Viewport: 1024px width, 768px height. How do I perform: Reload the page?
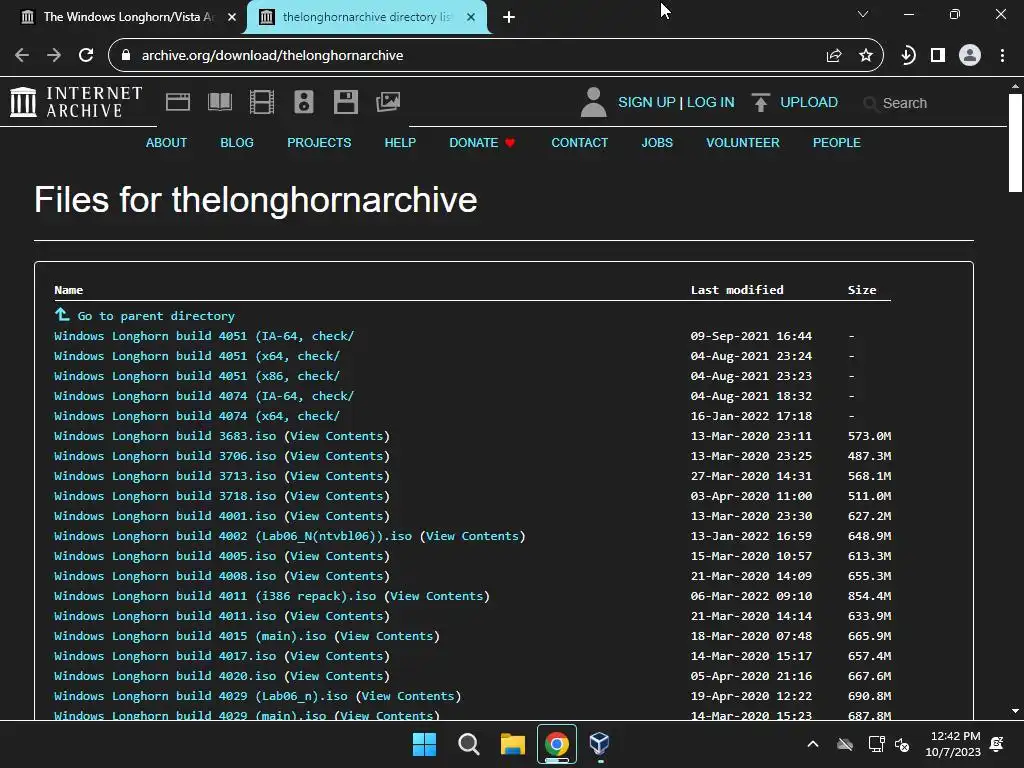click(86, 56)
